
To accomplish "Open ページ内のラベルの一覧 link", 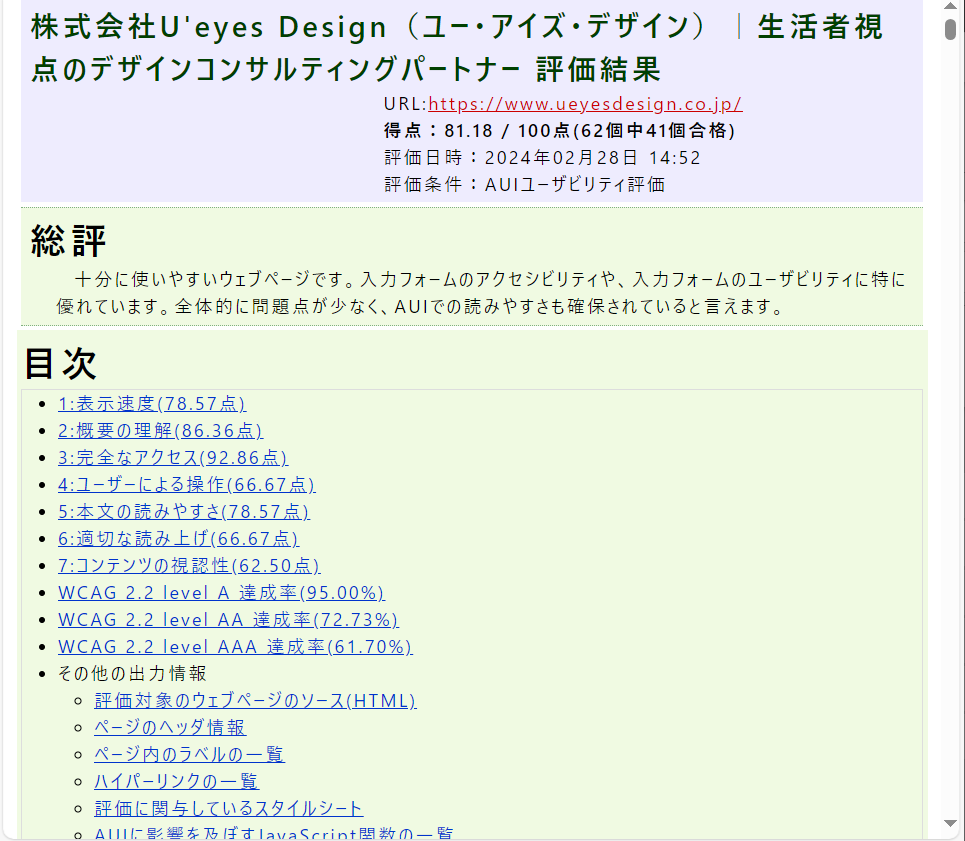I will pyautogui.click(x=190, y=755).
